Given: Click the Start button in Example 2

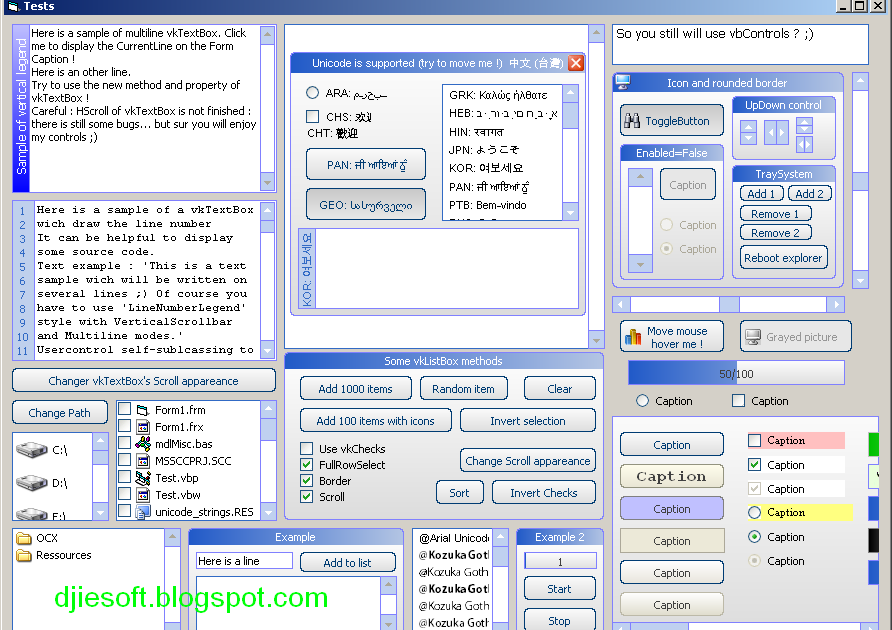Looking at the screenshot, I should click(x=560, y=588).
